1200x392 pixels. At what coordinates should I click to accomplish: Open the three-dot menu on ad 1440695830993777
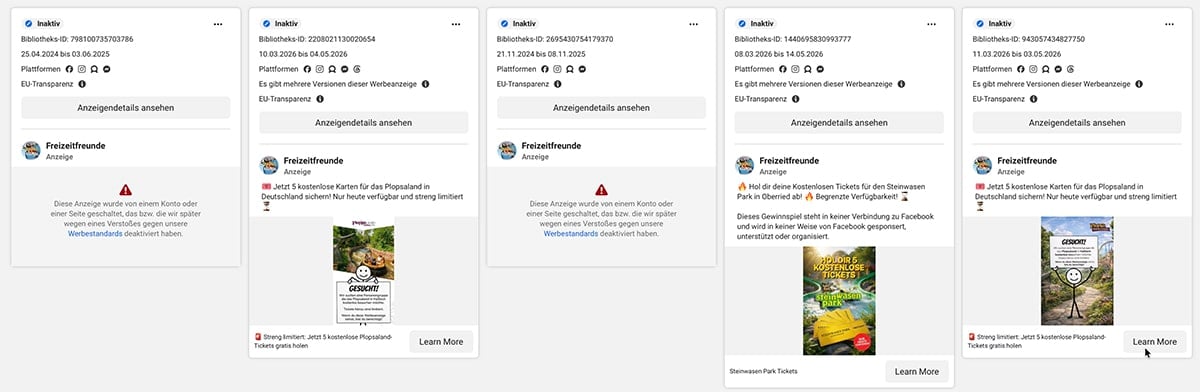point(931,23)
